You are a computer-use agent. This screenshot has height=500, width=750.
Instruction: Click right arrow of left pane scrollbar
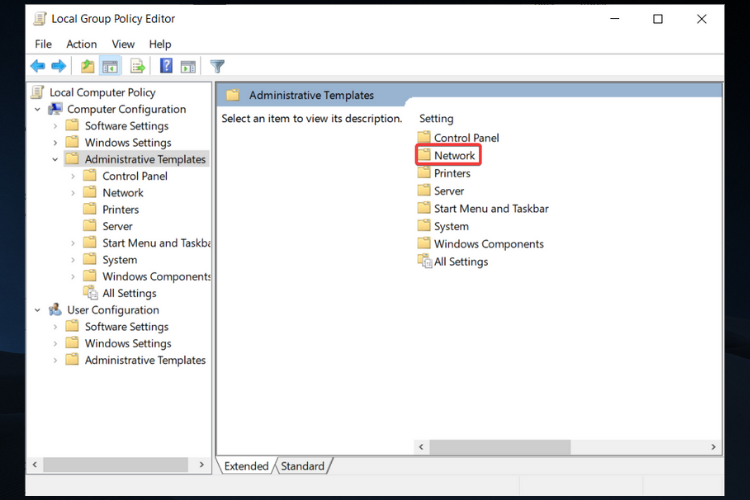201,464
